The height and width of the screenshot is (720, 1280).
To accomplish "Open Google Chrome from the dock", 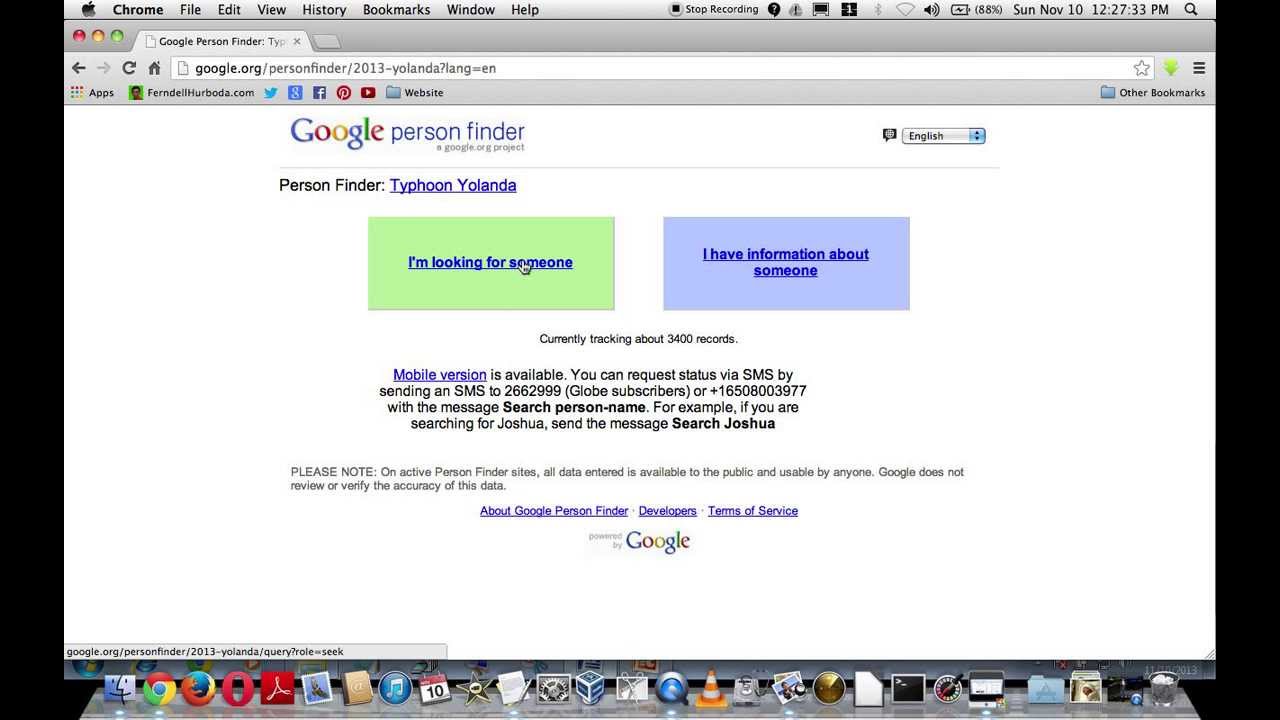I will point(159,688).
